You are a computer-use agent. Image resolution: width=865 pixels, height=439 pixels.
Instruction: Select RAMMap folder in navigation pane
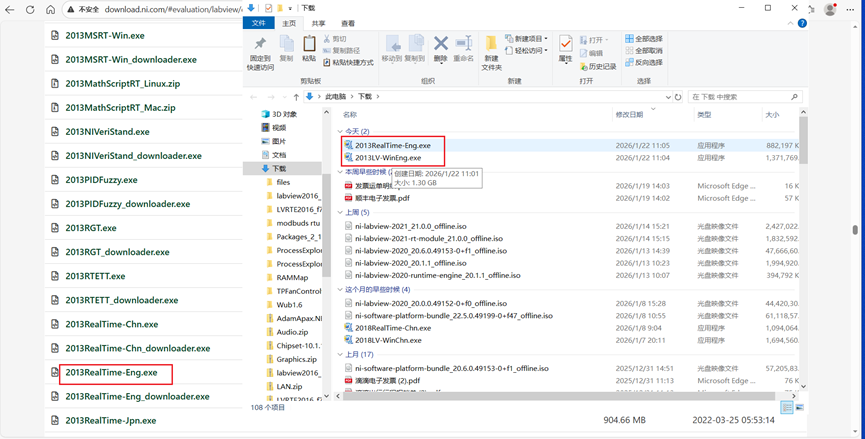(287, 277)
